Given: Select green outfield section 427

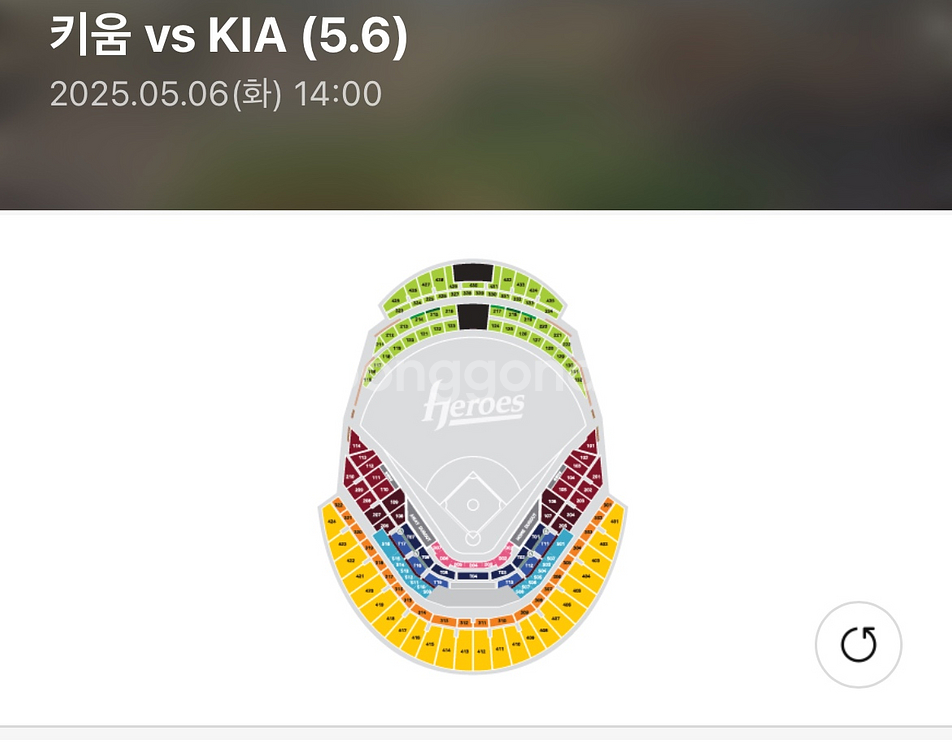Looking at the screenshot, I should pyautogui.click(x=426, y=284).
